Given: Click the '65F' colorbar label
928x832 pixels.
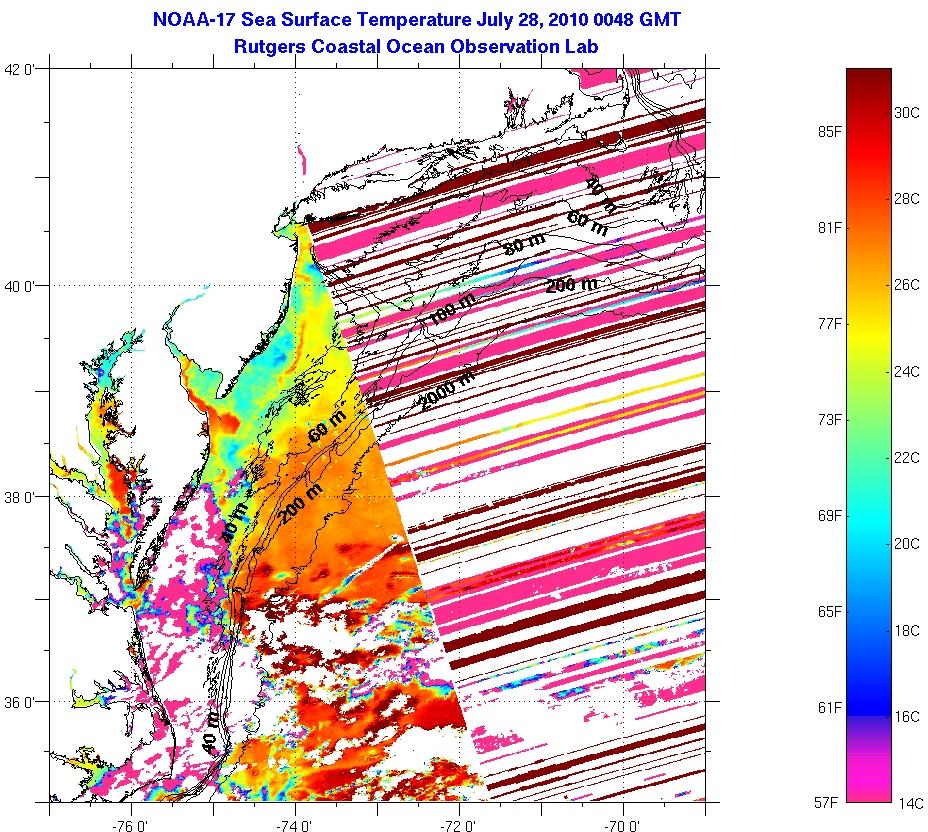Looking at the screenshot, I should 829,611.
